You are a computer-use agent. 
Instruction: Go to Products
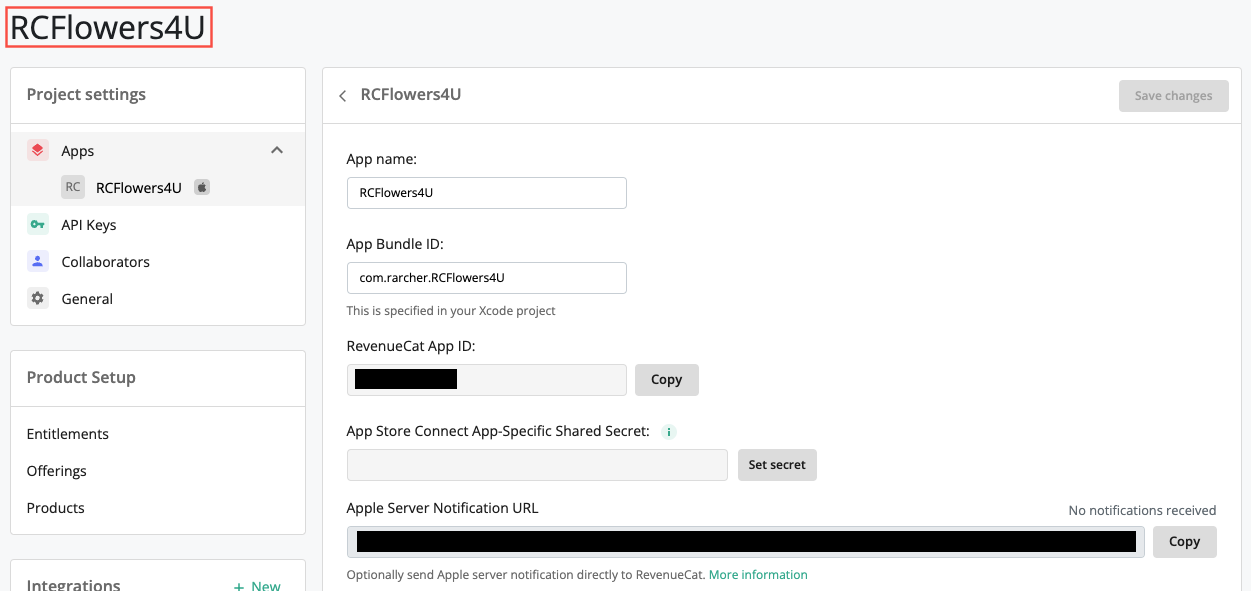click(56, 508)
